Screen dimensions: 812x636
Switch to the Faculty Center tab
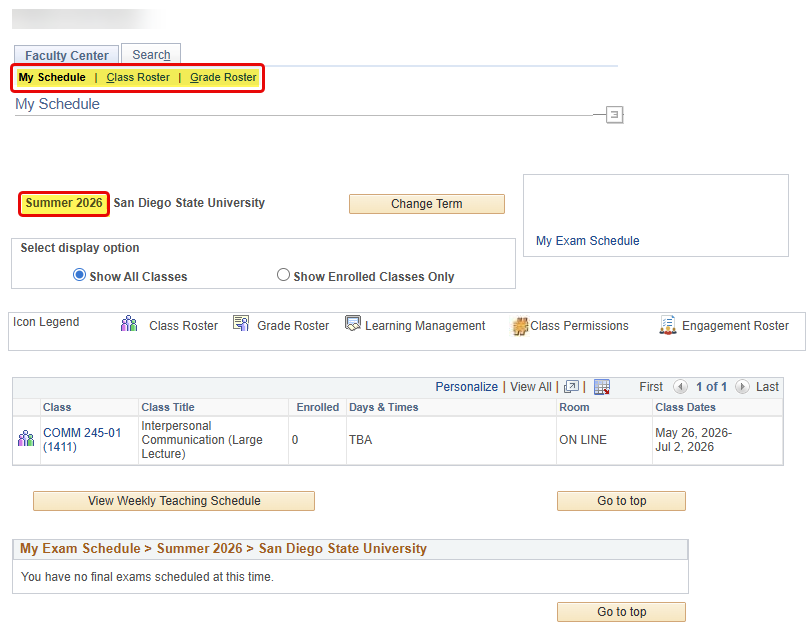tap(67, 56)
